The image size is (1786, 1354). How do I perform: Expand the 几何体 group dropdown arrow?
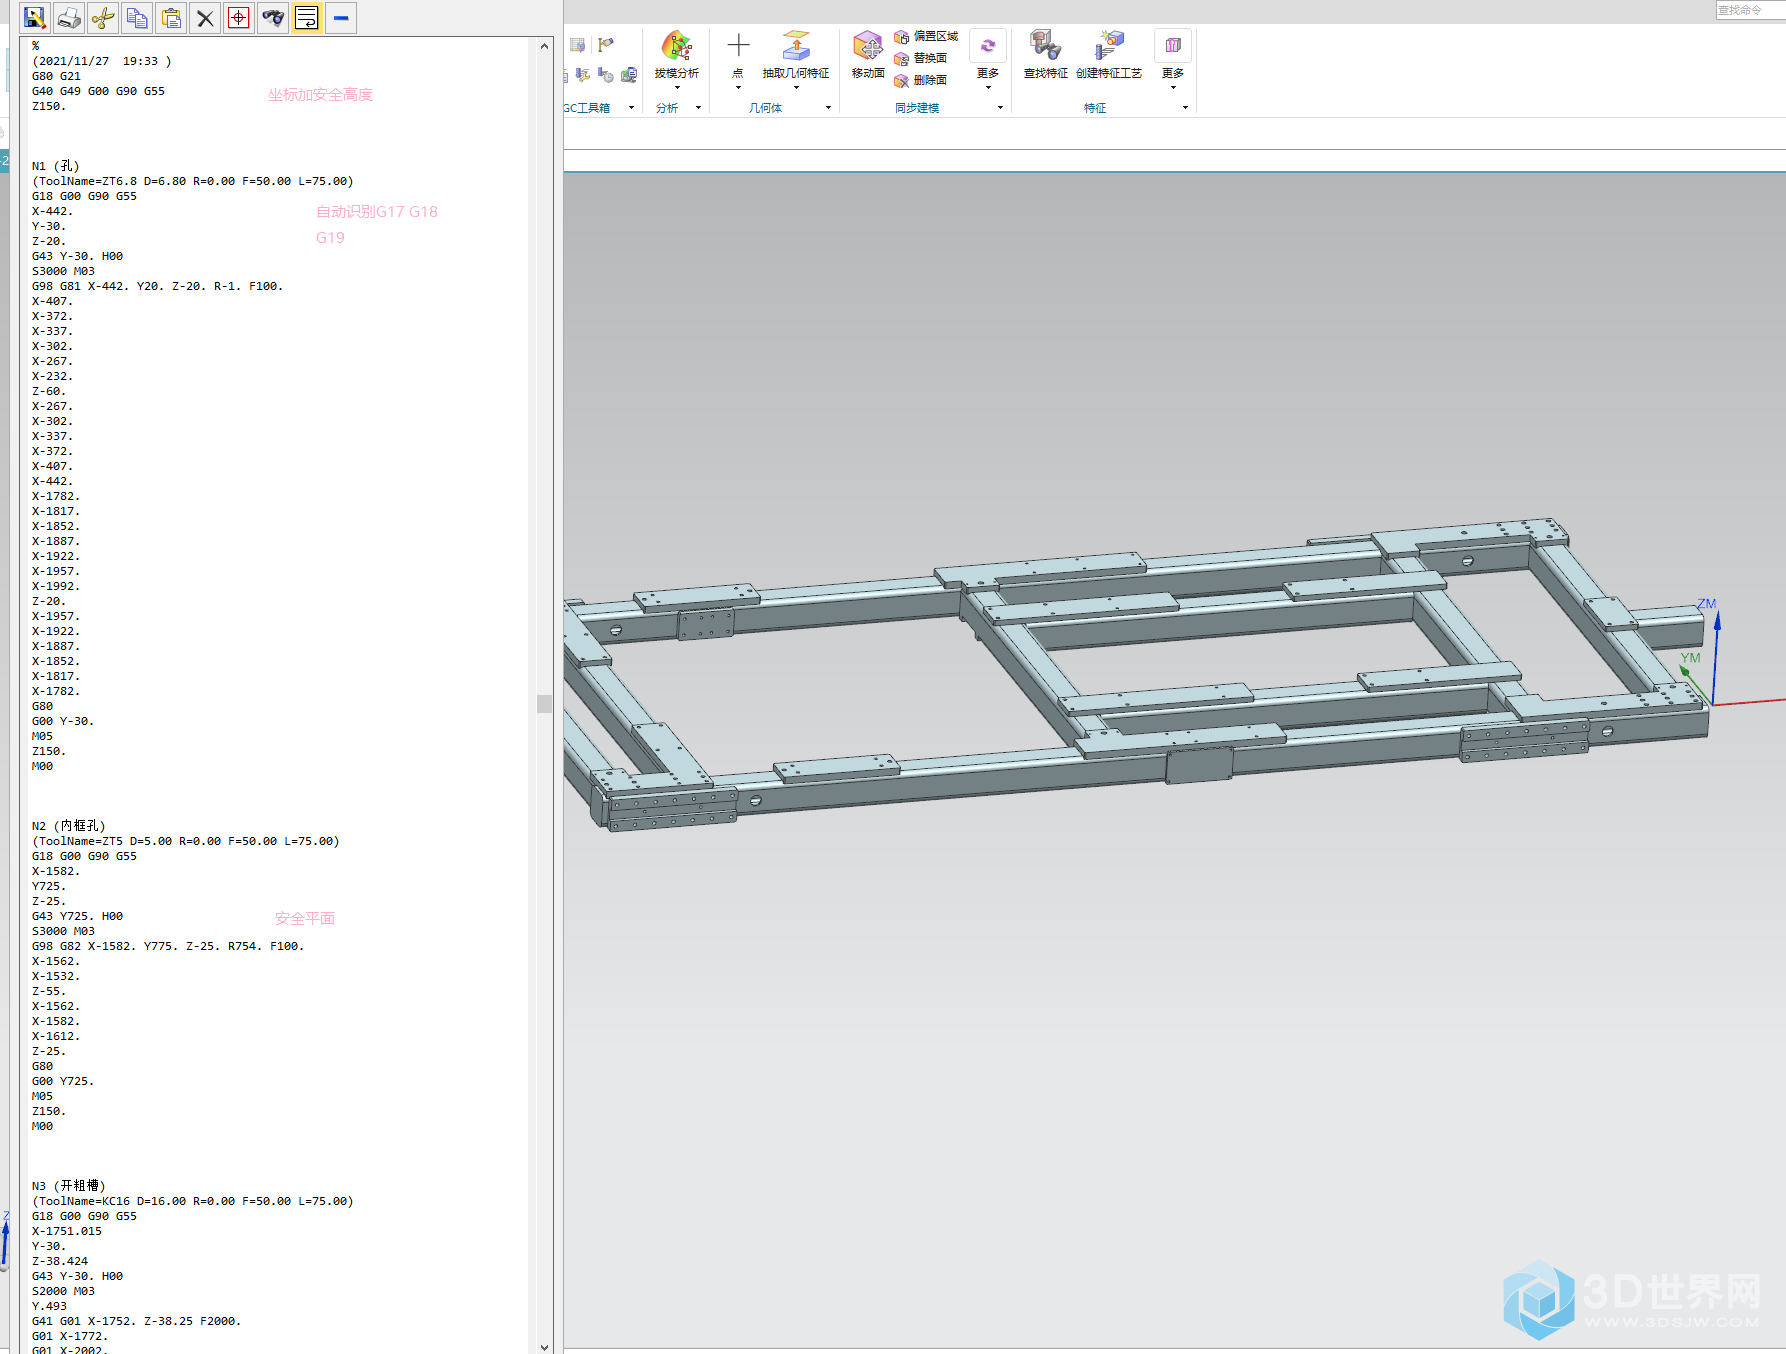tap(828, 108)
